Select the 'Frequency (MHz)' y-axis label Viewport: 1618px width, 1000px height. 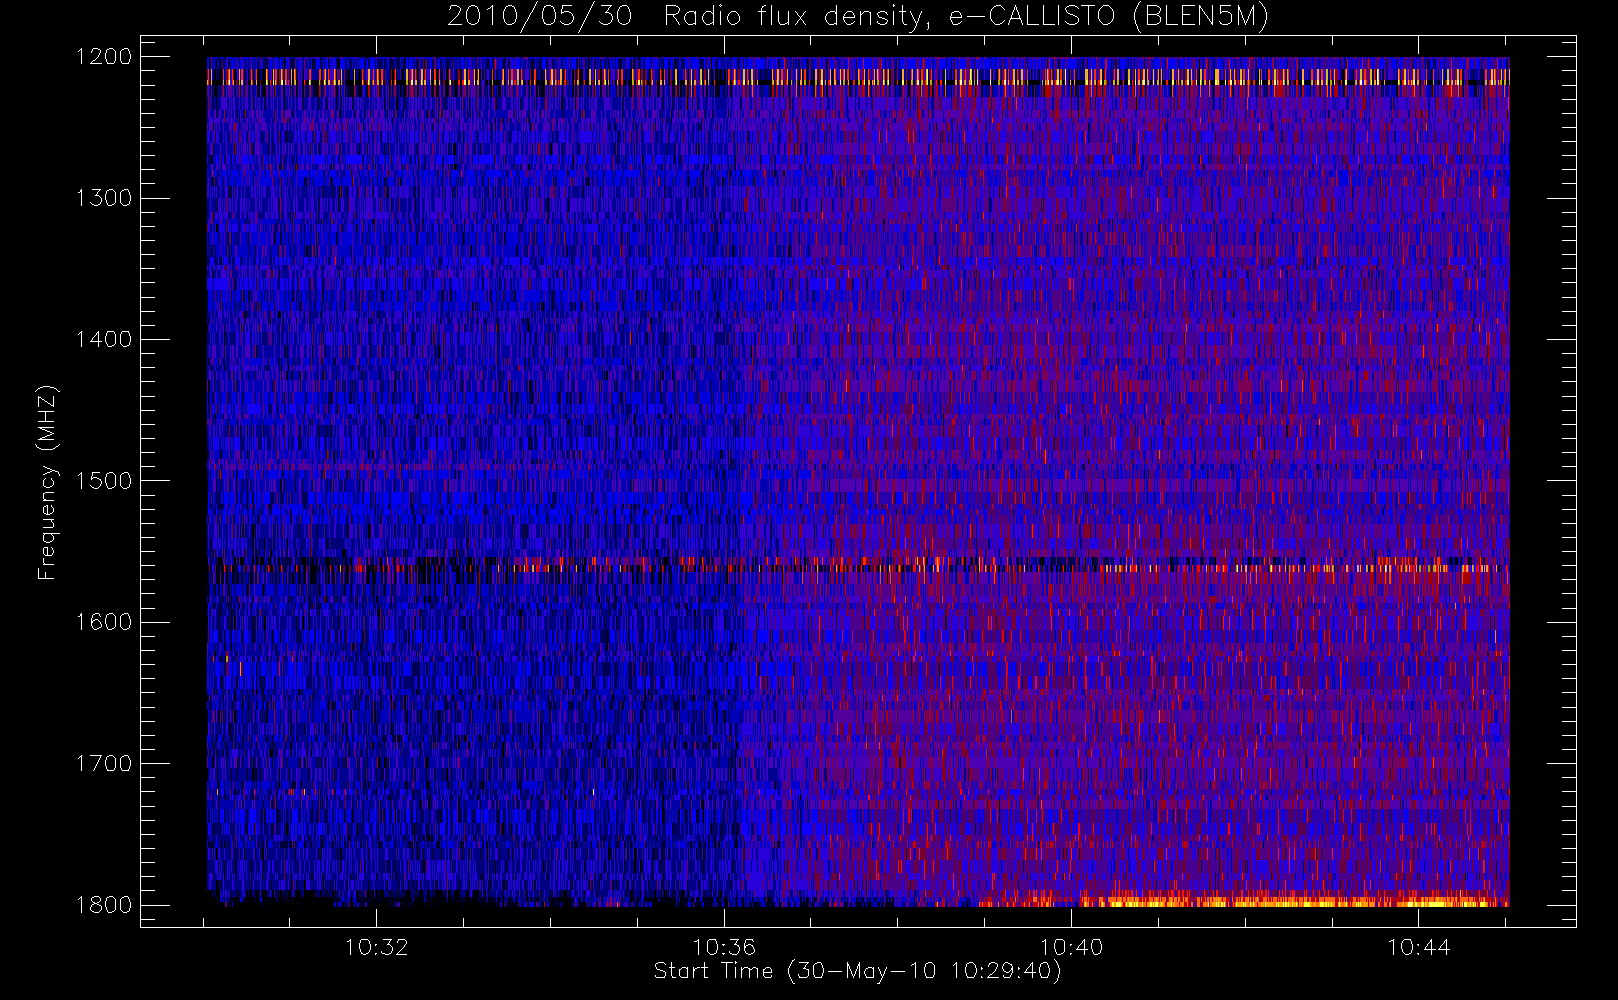coord(47,483)
